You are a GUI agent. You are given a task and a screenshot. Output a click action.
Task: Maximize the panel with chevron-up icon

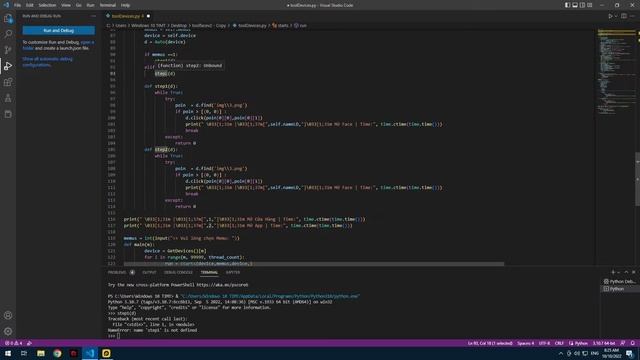[x=626, y=272]
